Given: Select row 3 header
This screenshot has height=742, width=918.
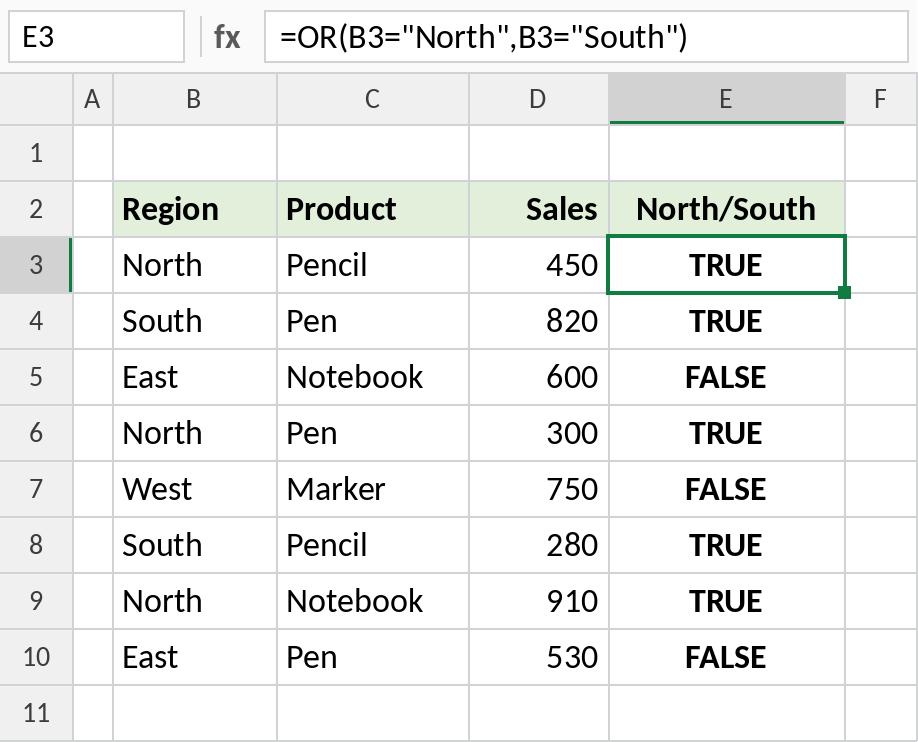Looking at the screenshot, I should (x=36, y=265).
